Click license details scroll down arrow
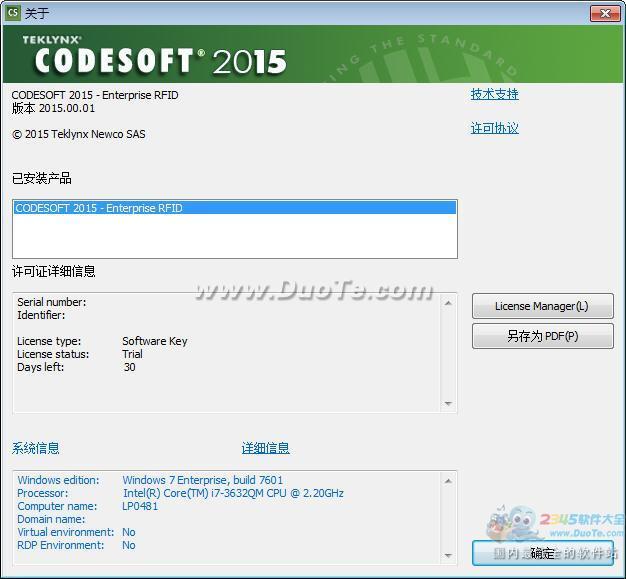Screen dimensions: 626x579 (x=448, y=404)
